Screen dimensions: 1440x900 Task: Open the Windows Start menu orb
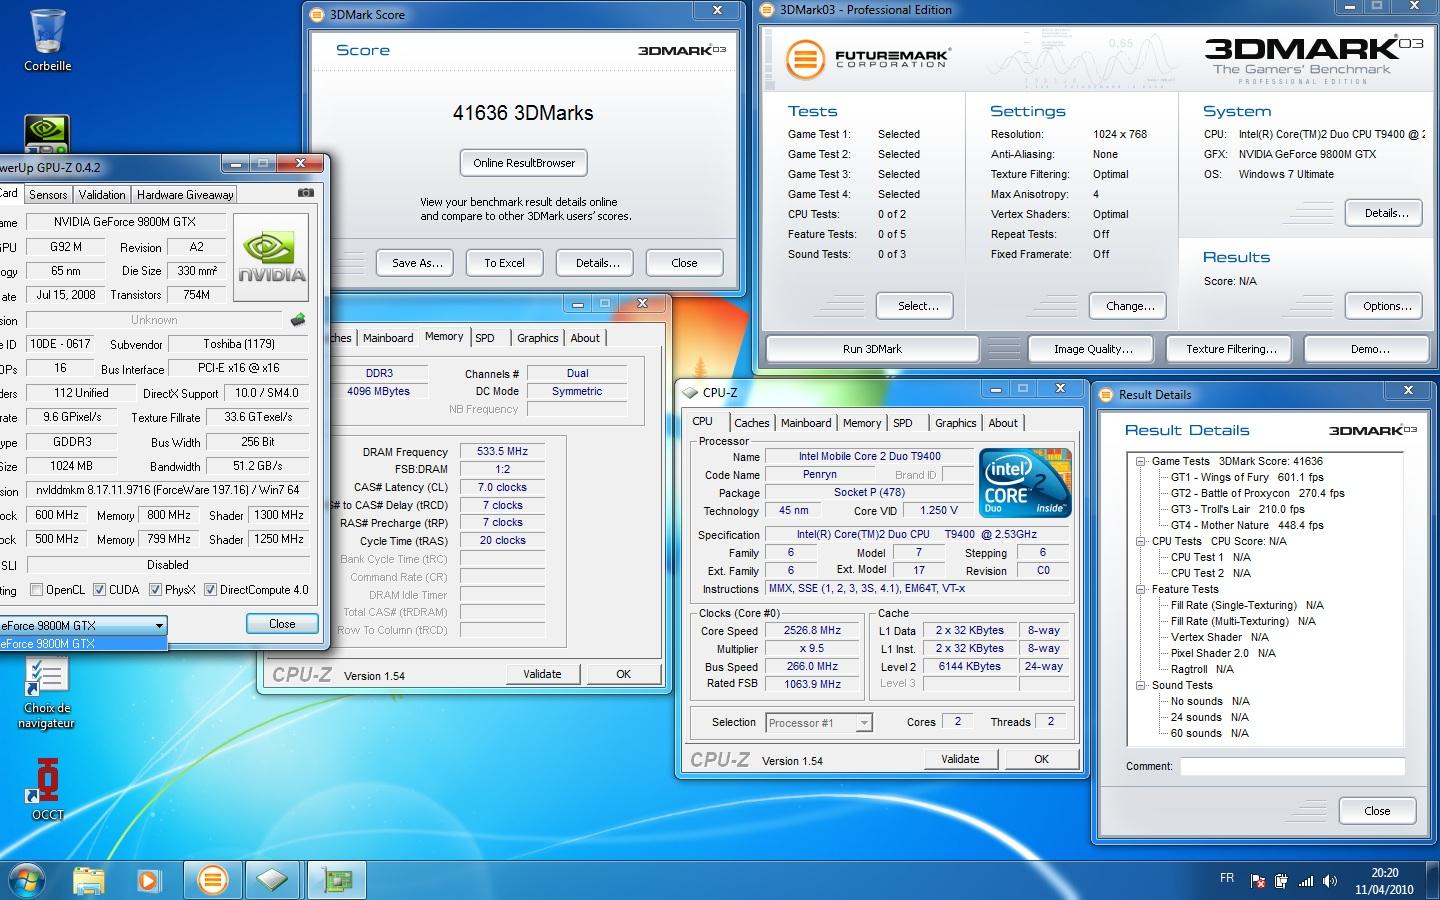[27, 880]
